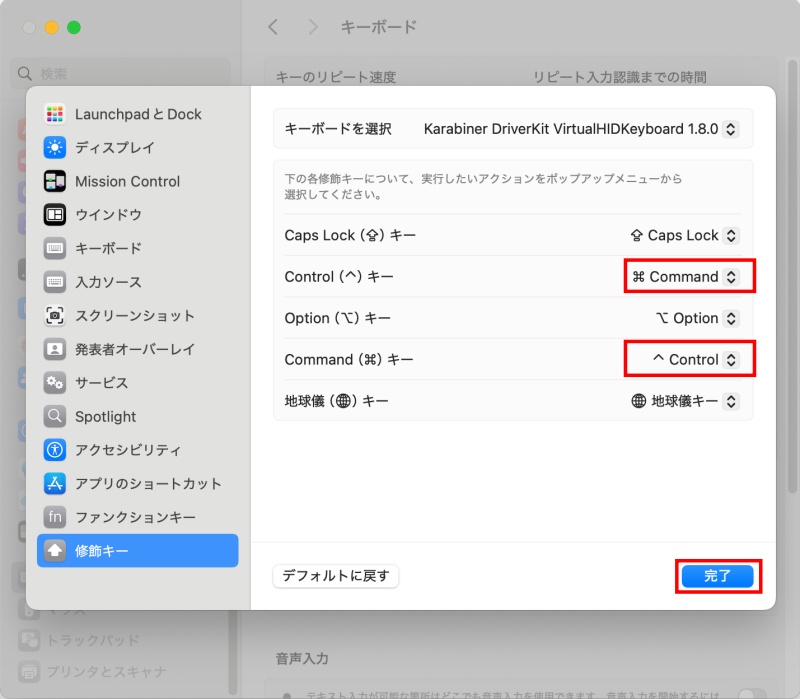Expand Command key action popup
The width and height of the screenshot is (800, 699).
[x=695, y=360]
